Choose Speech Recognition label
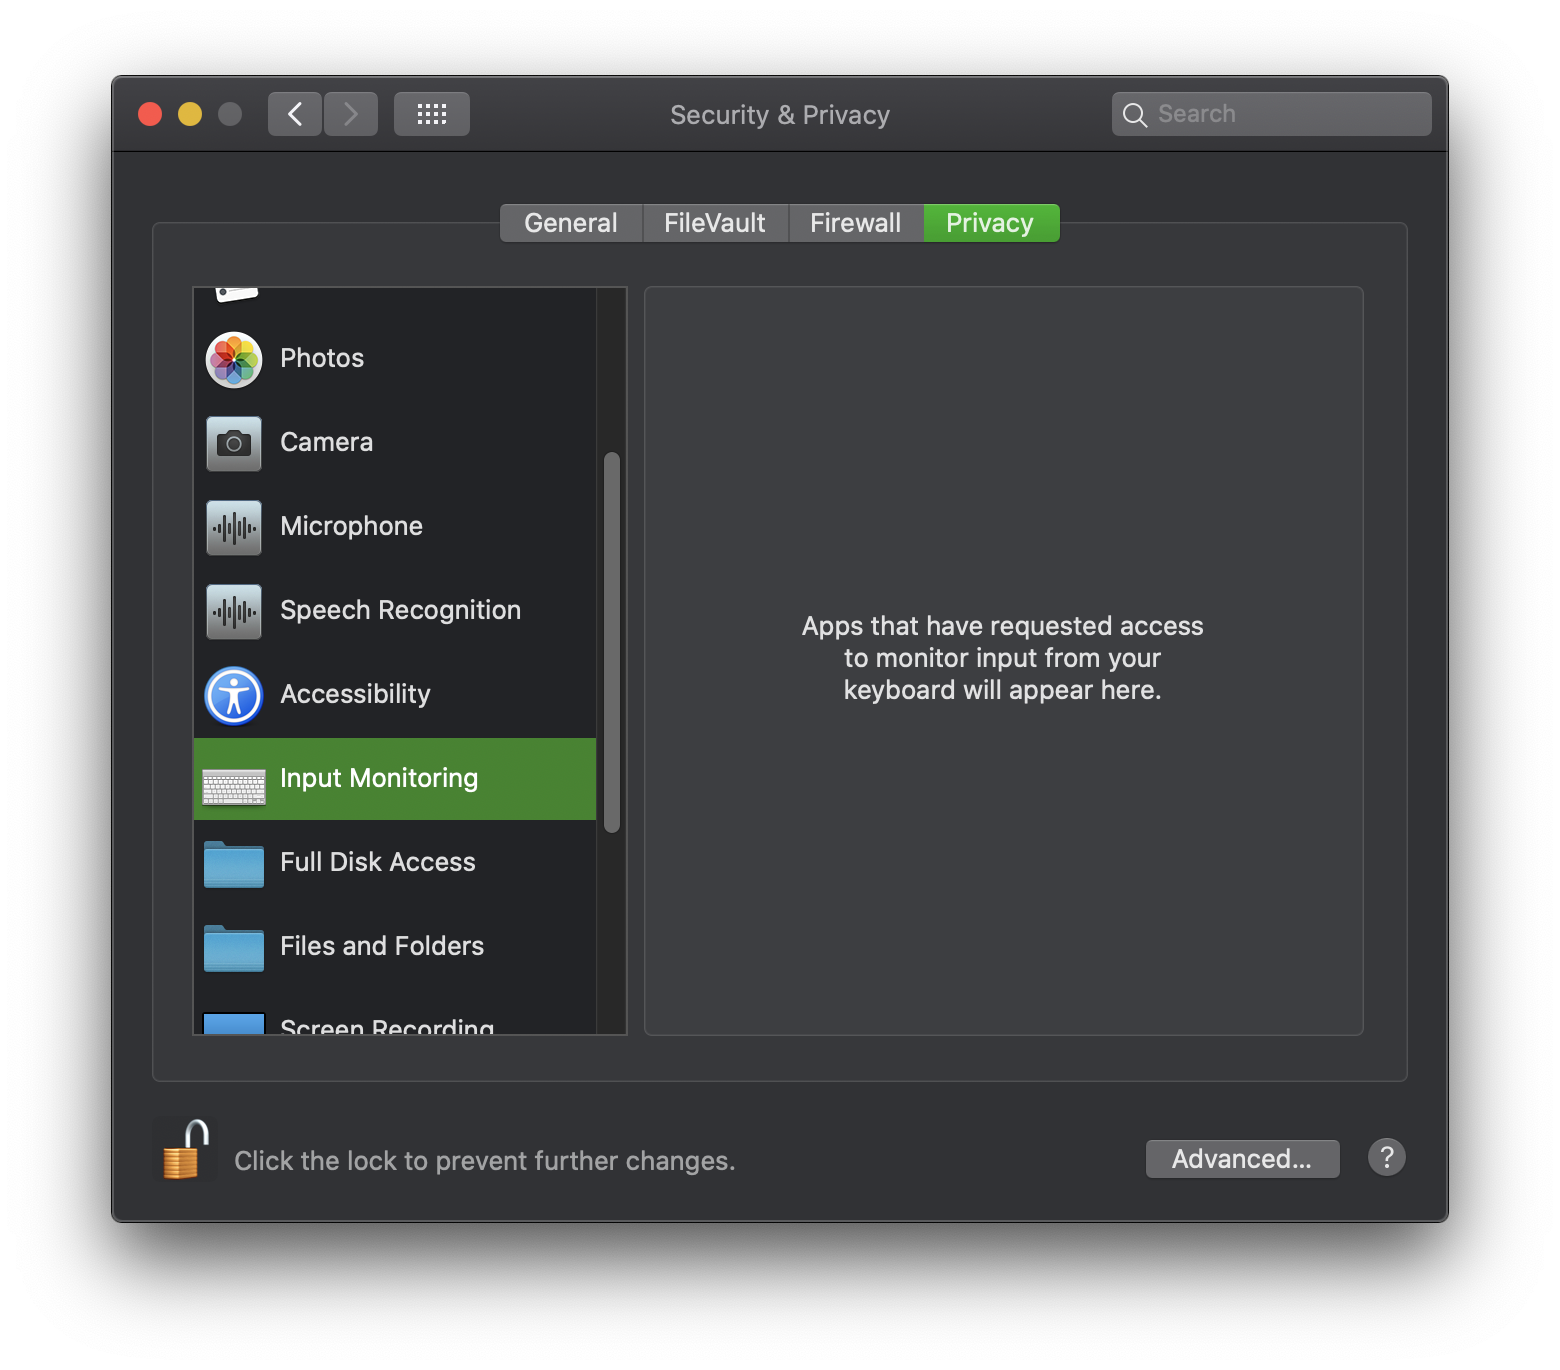The width and height of the screenshot is (1560, 1370). (401, 610)
